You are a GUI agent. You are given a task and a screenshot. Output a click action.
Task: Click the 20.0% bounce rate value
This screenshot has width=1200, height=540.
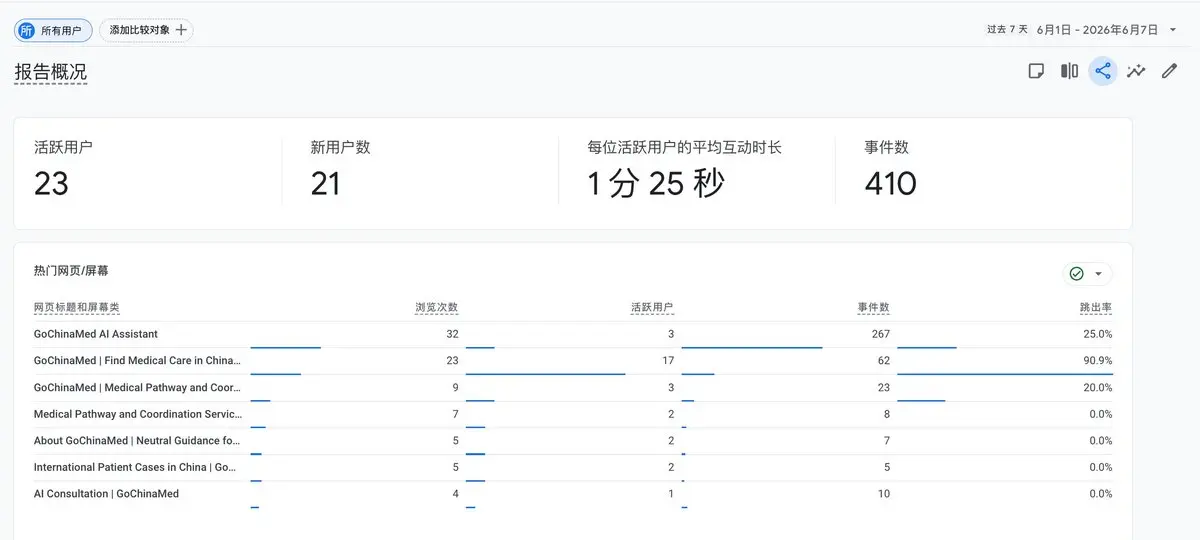pos(1098,387)
